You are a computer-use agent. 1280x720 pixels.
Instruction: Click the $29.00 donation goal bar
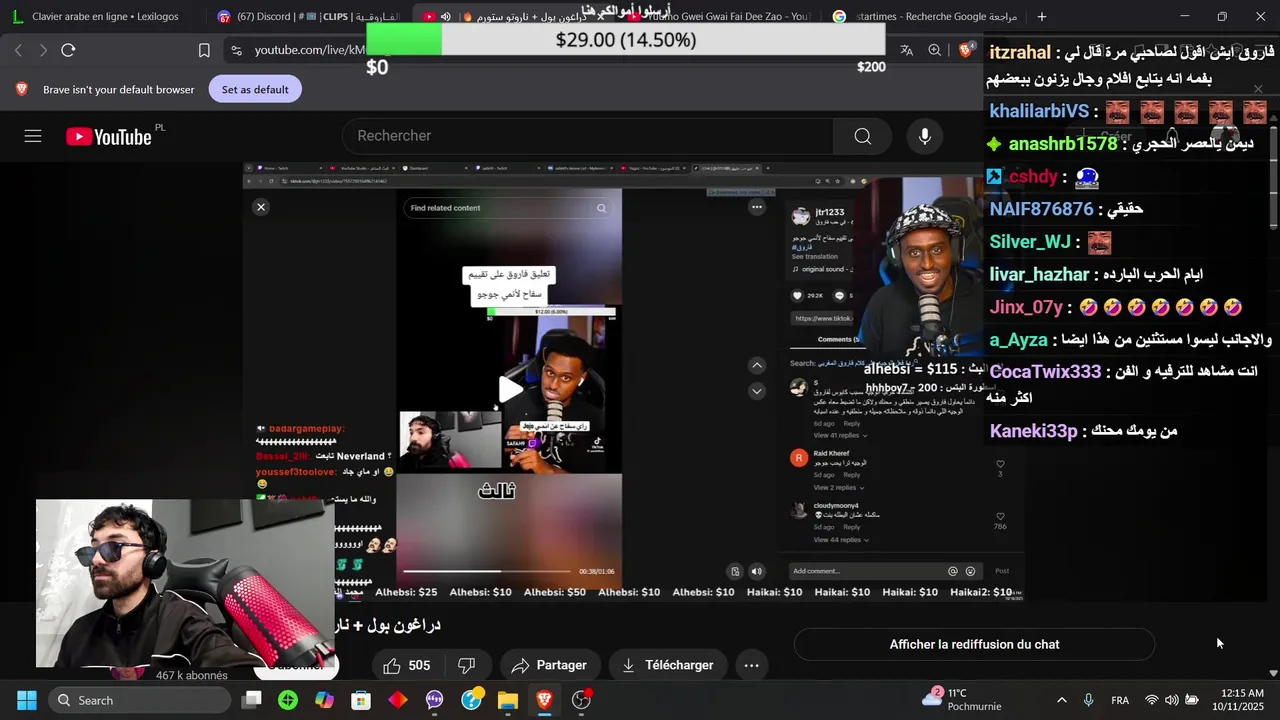[x=626, y=39]
